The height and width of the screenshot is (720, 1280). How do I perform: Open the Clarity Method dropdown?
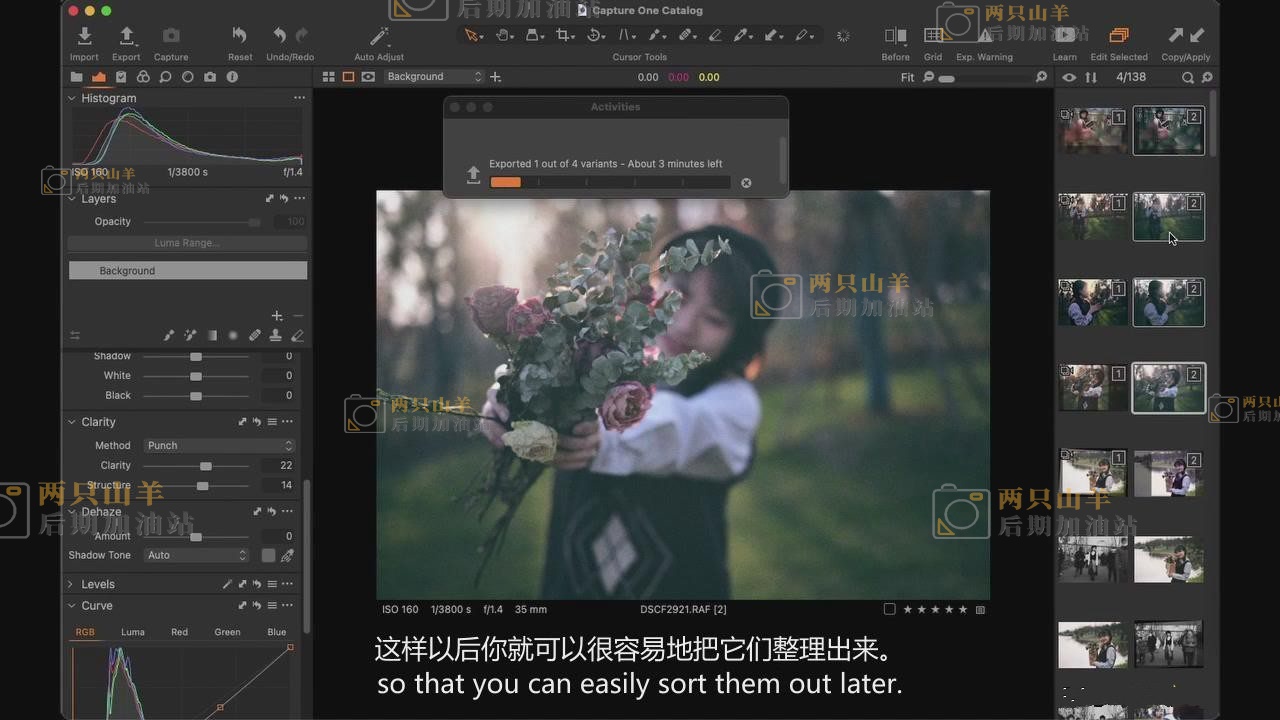click(x=219, y=445)
